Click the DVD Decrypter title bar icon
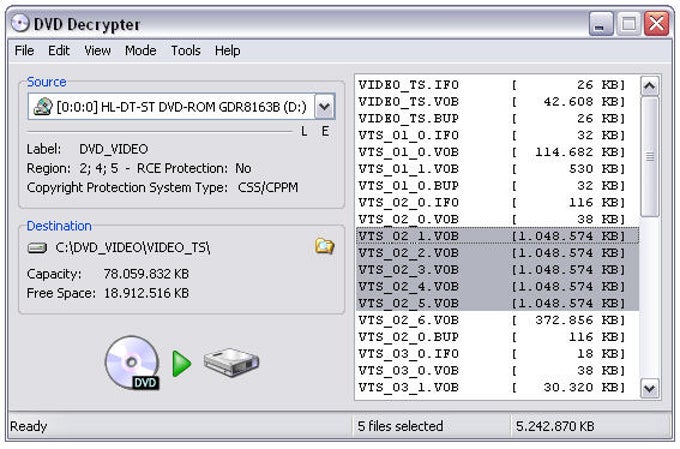This screenshot has height=449, width=680. click(x=19, y=23)
